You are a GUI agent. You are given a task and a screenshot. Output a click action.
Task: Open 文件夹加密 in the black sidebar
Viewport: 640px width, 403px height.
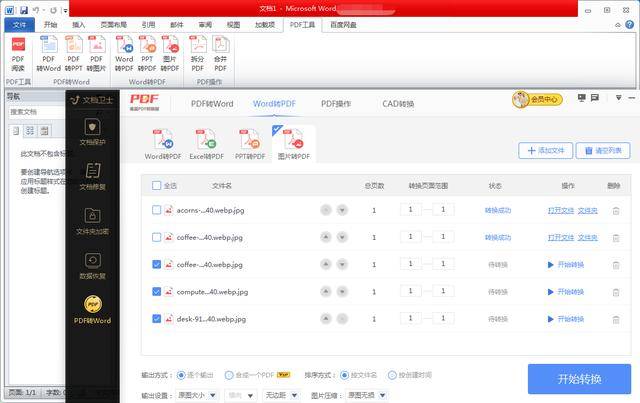tap(93, 221)
